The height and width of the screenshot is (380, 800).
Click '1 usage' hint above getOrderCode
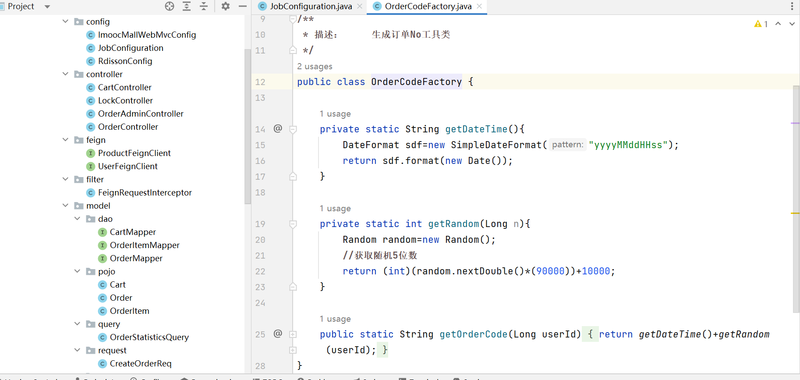coord(335,319)
